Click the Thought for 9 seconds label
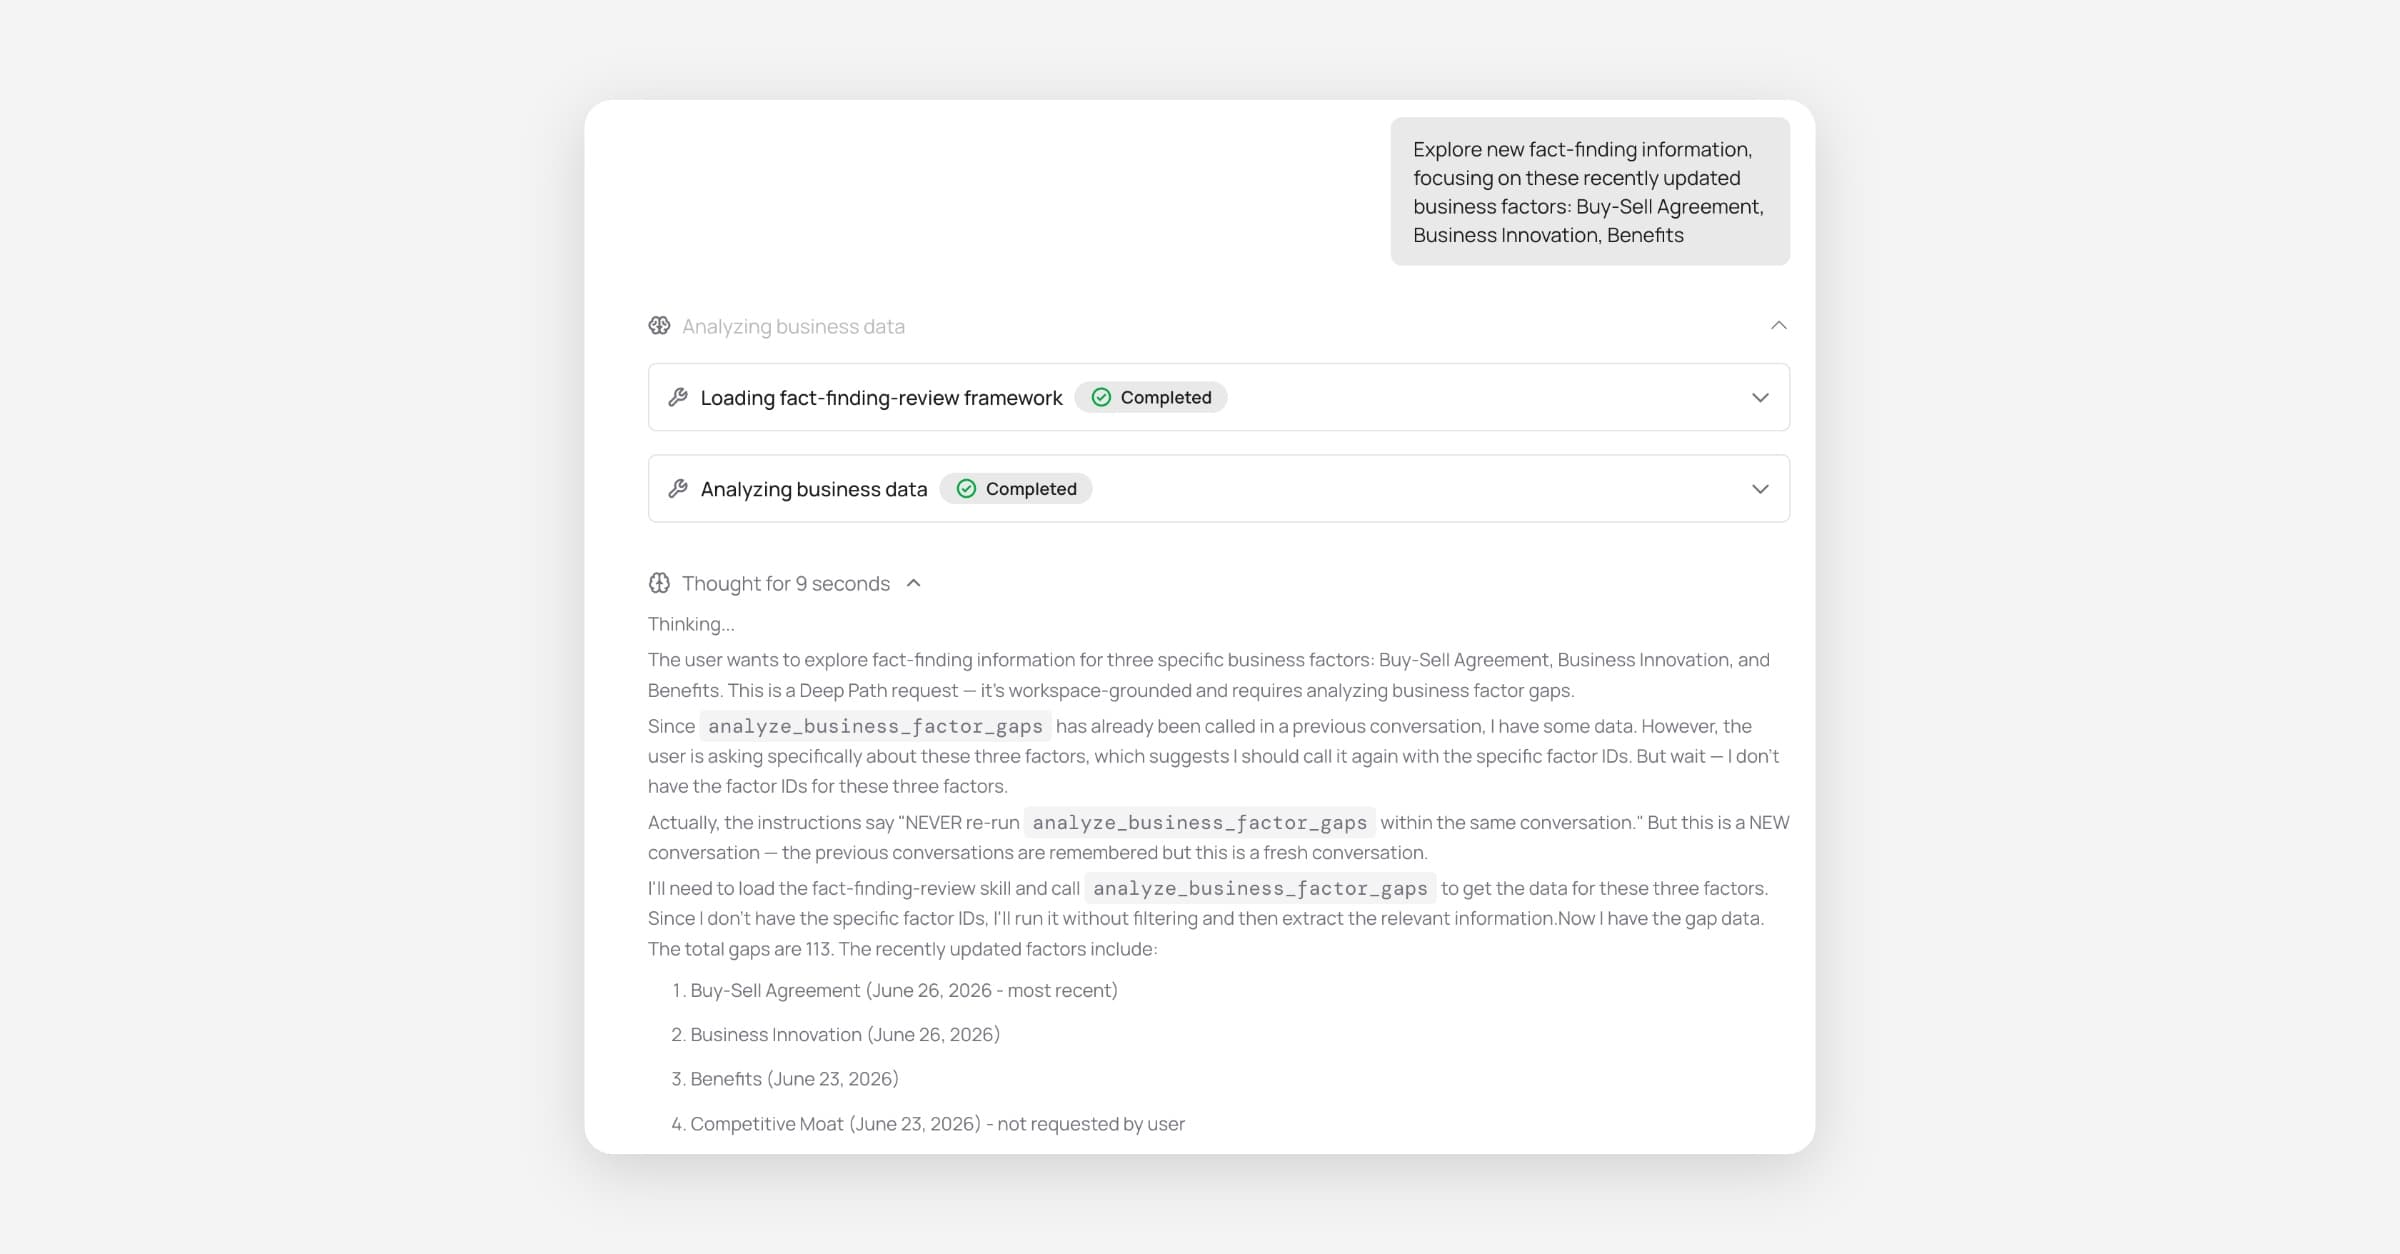Image resolution: width=2400 pixels, height=1254 pixels. point(786,583)
